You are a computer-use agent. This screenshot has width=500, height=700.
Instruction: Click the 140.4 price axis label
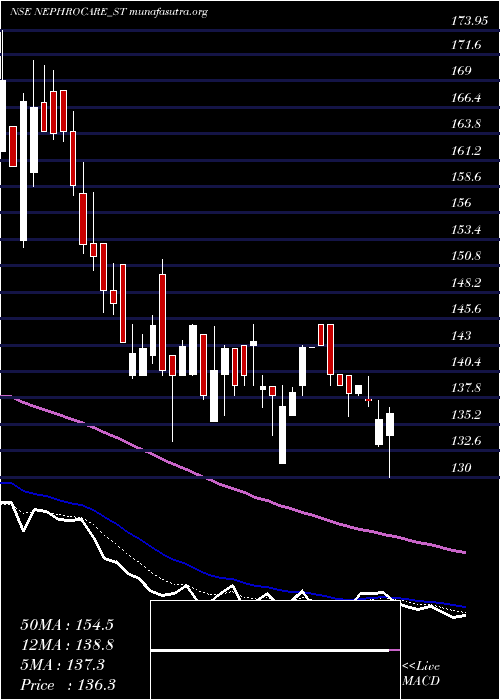click(467, 362)
